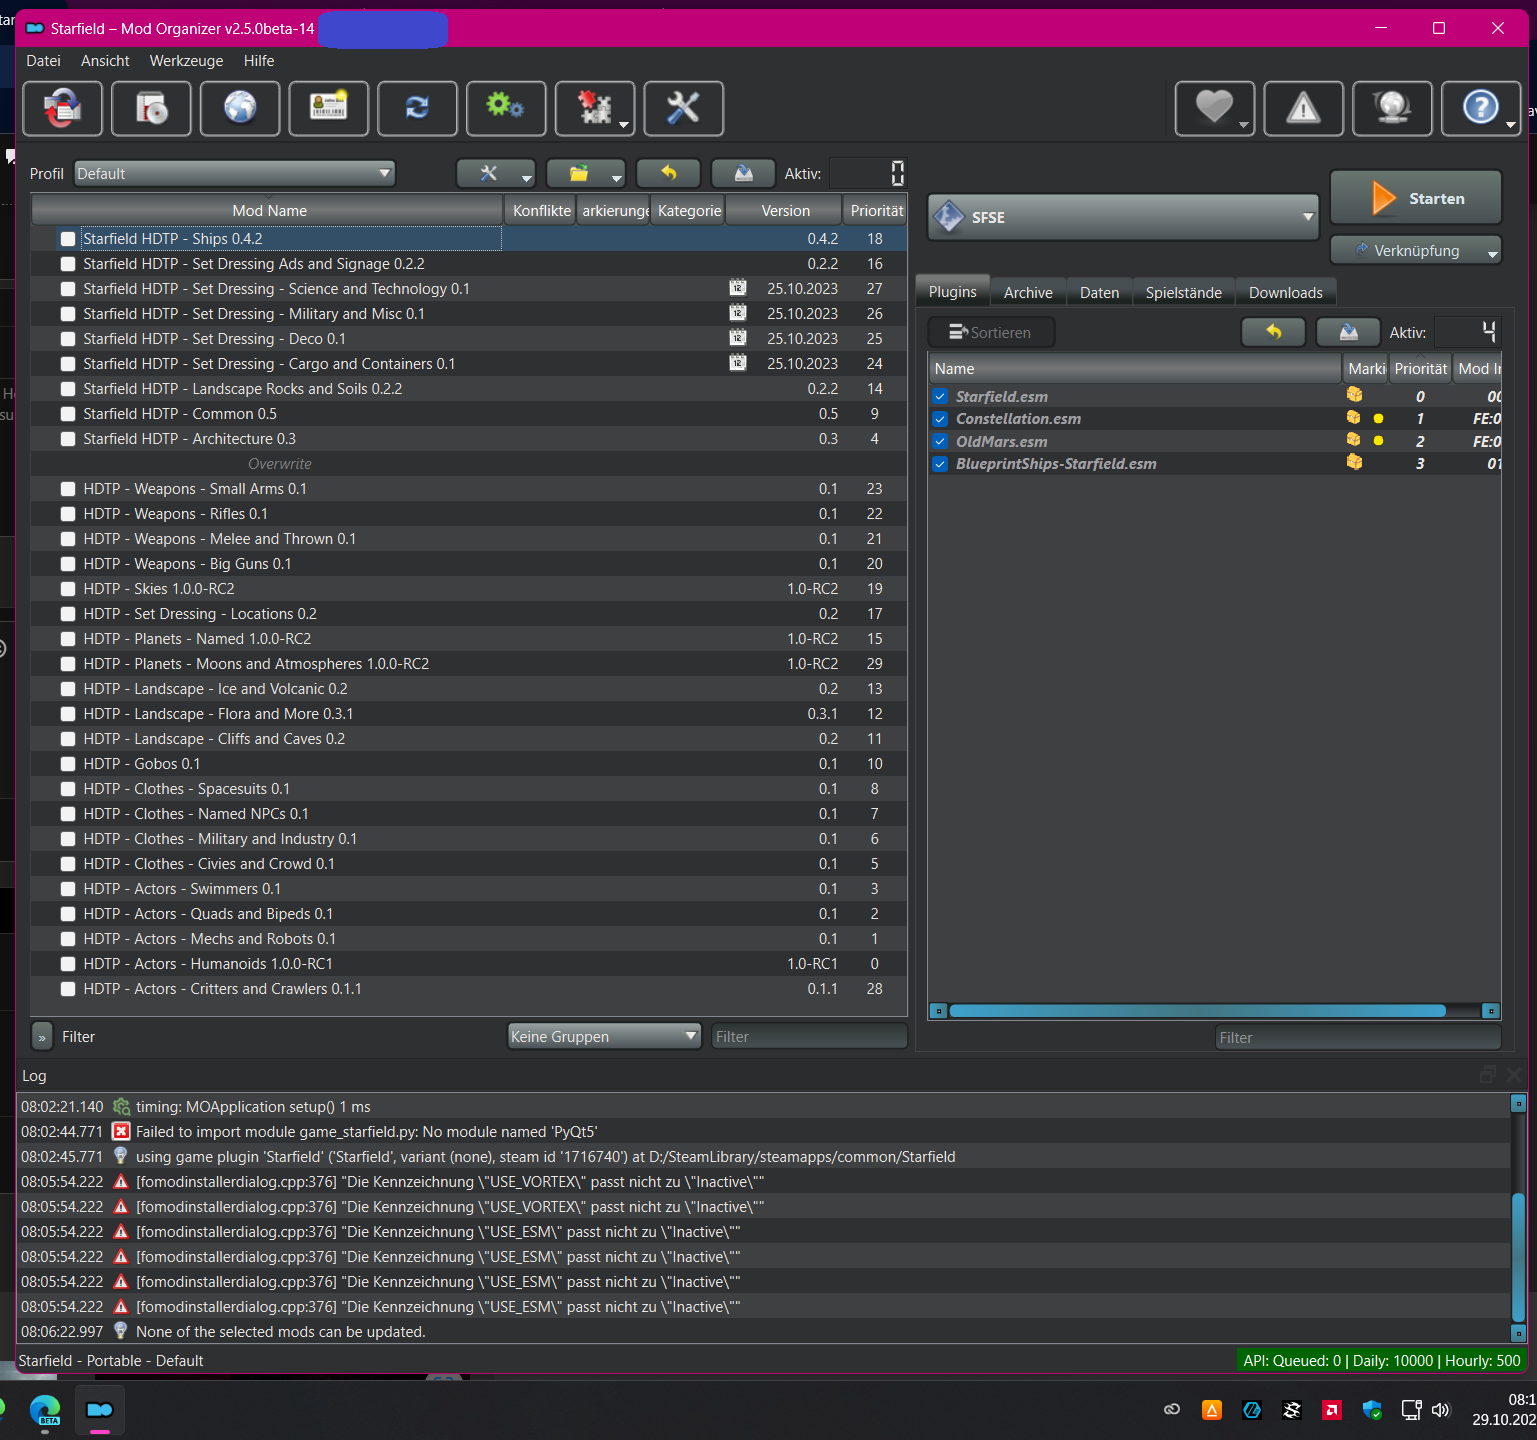The height and width of the screenshot is (1440, 1537).
Task: Open the Nexus browser globe icon
Action: tap(240, 109)
